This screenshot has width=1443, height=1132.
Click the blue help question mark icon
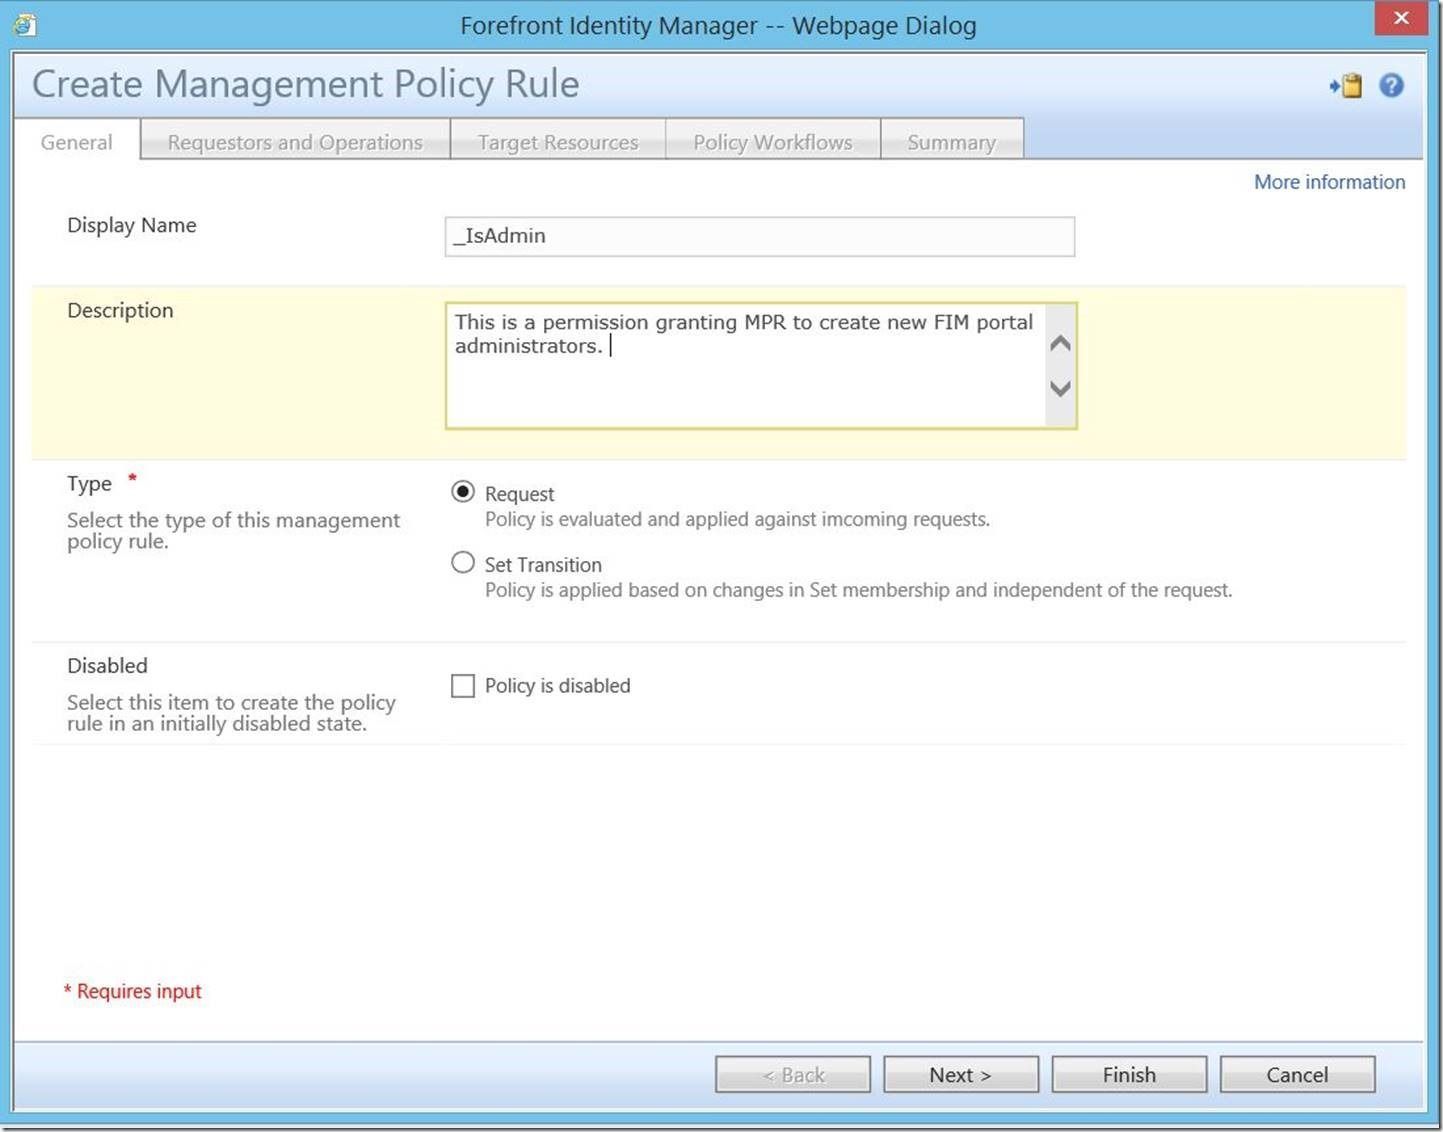coord(1391,86)
